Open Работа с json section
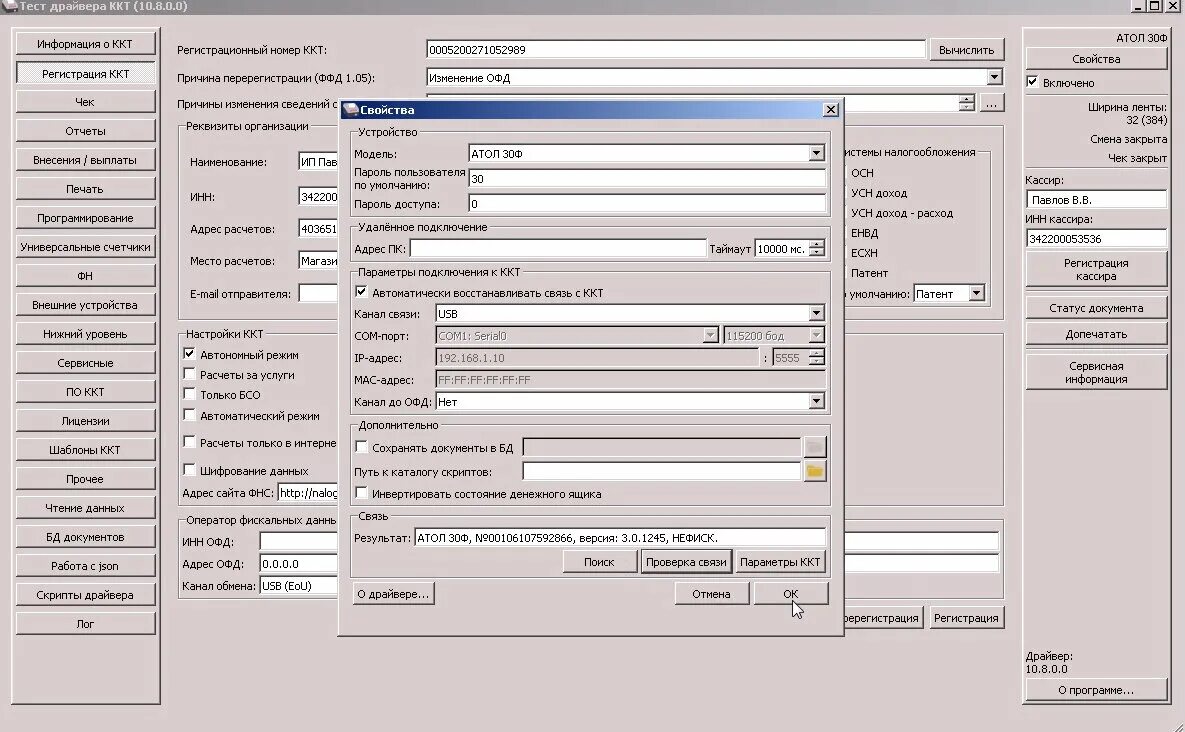1185x732 pixels. (x=85, y=566)
